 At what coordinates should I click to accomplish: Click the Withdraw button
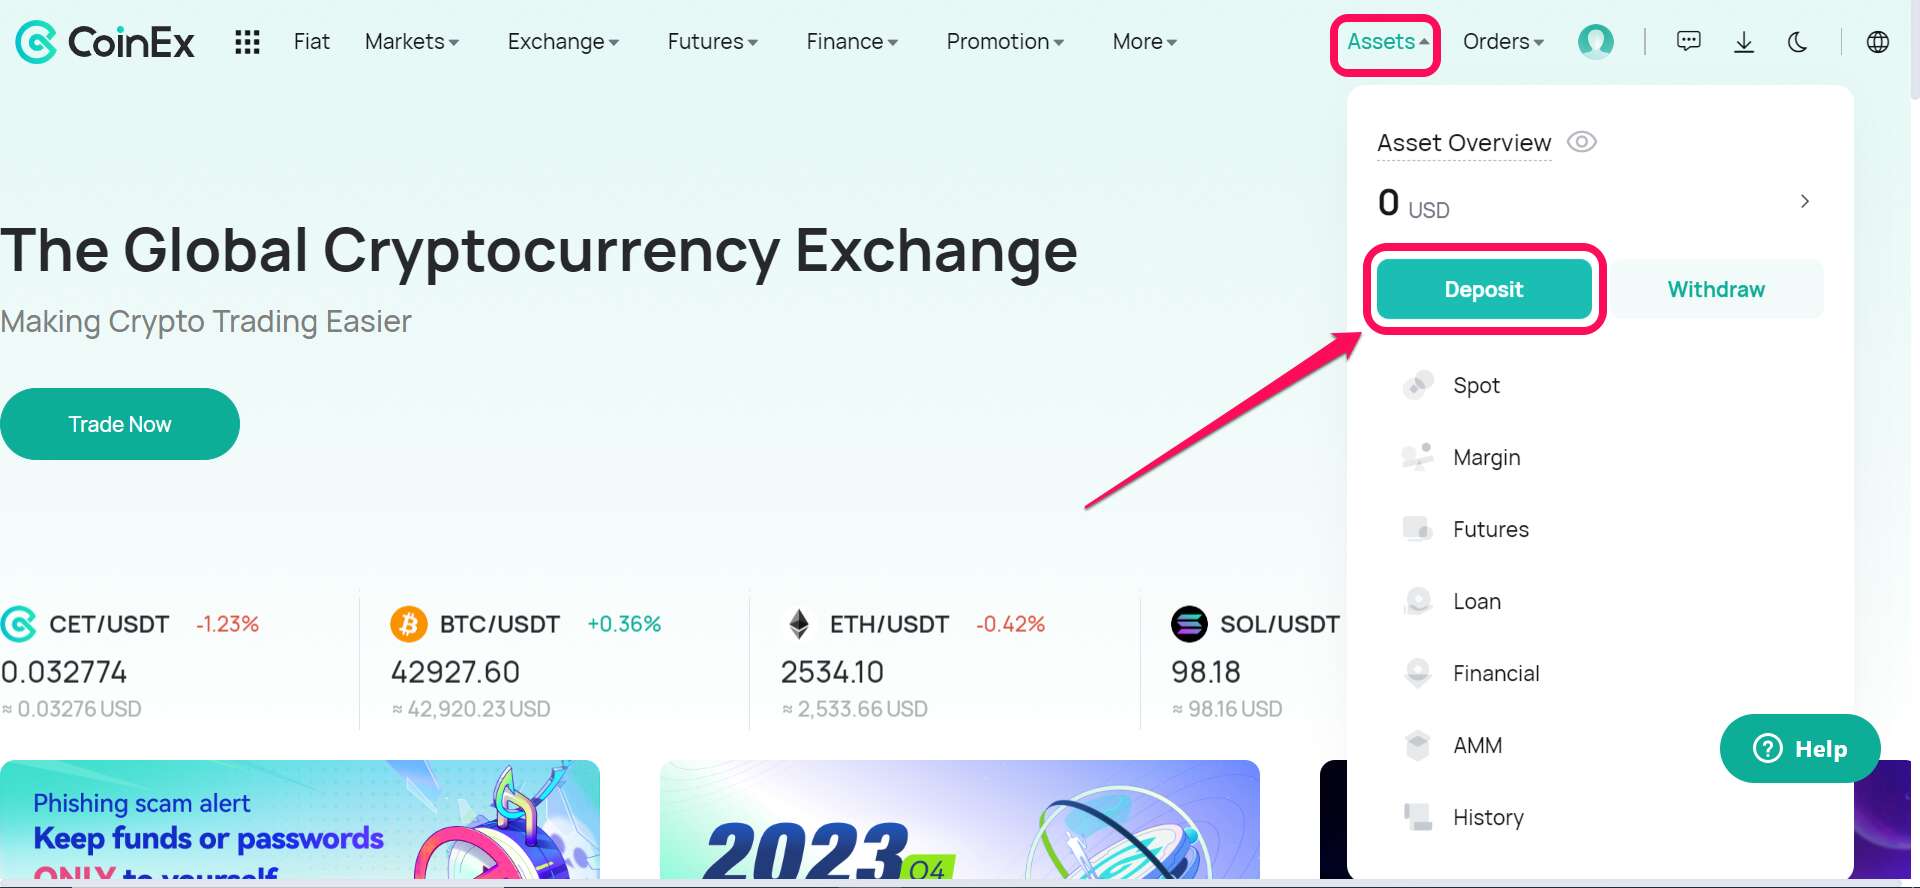(x=1716, y=289)
